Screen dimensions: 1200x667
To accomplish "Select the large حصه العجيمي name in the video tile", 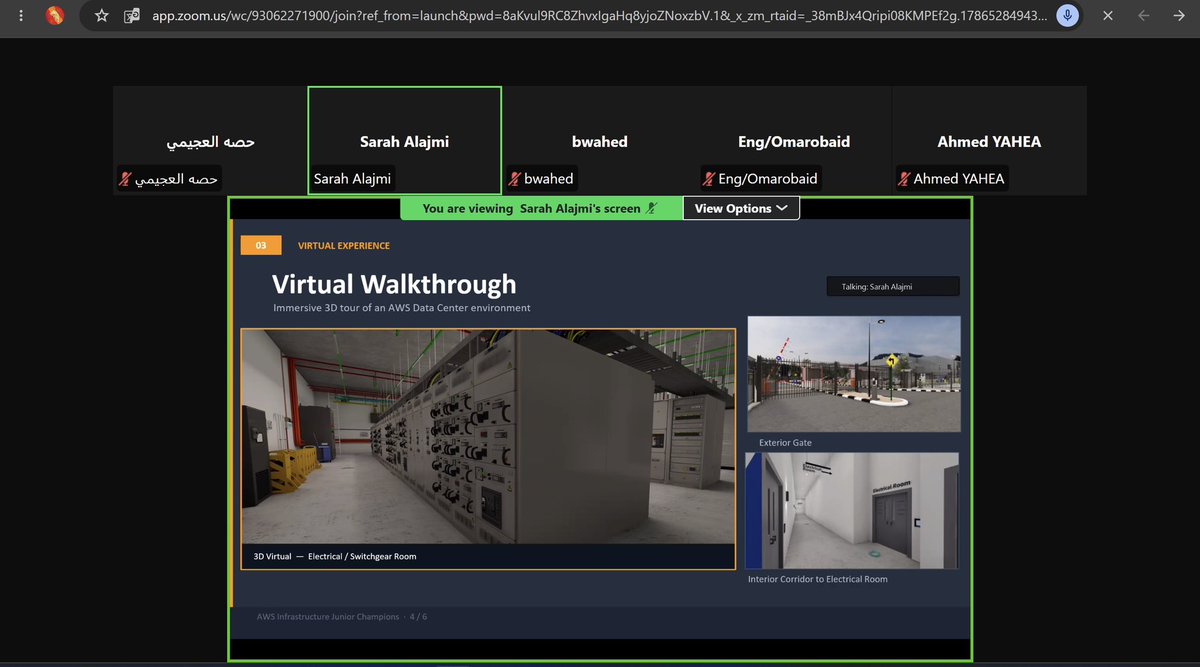I will [210, 142].
